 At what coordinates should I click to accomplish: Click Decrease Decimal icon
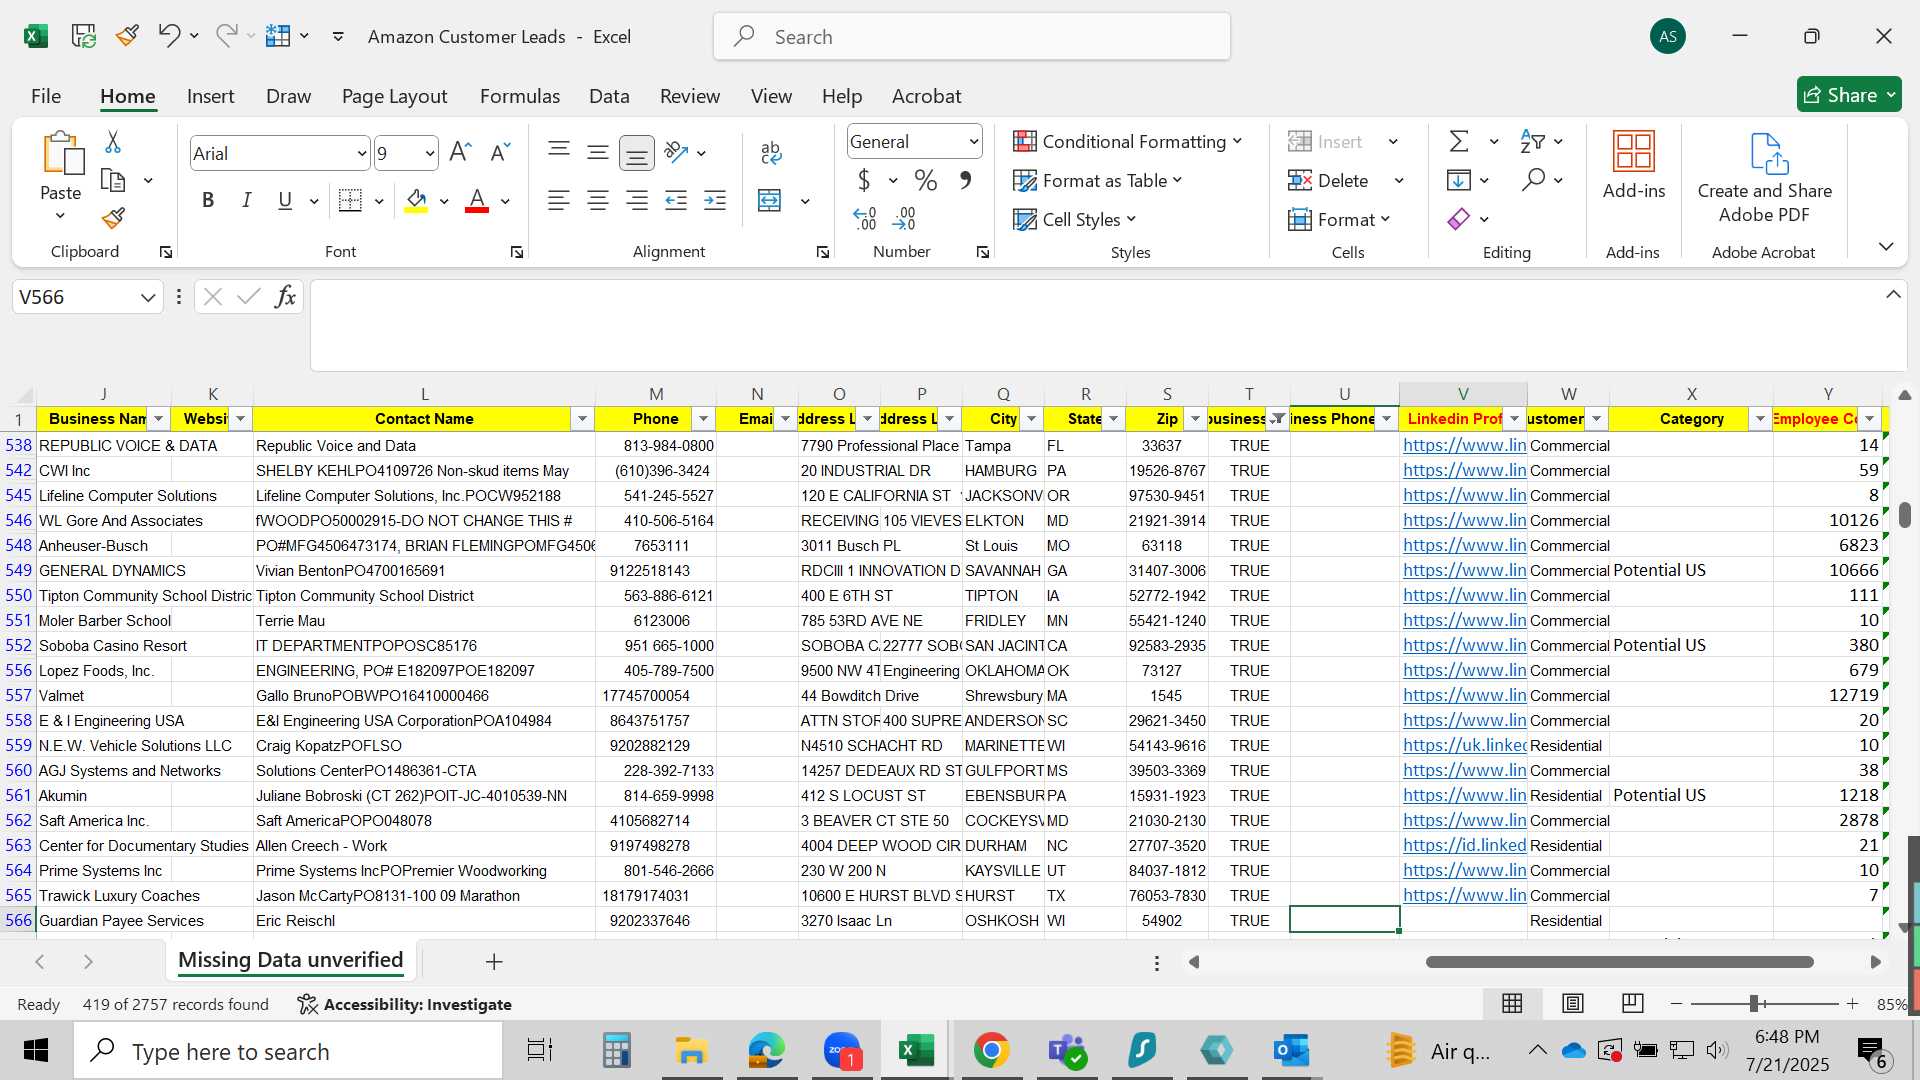click(x=904, y=218)
